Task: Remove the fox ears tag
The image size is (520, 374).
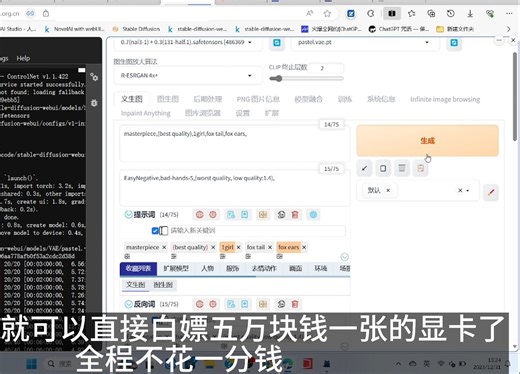Action: click(304, 247)
